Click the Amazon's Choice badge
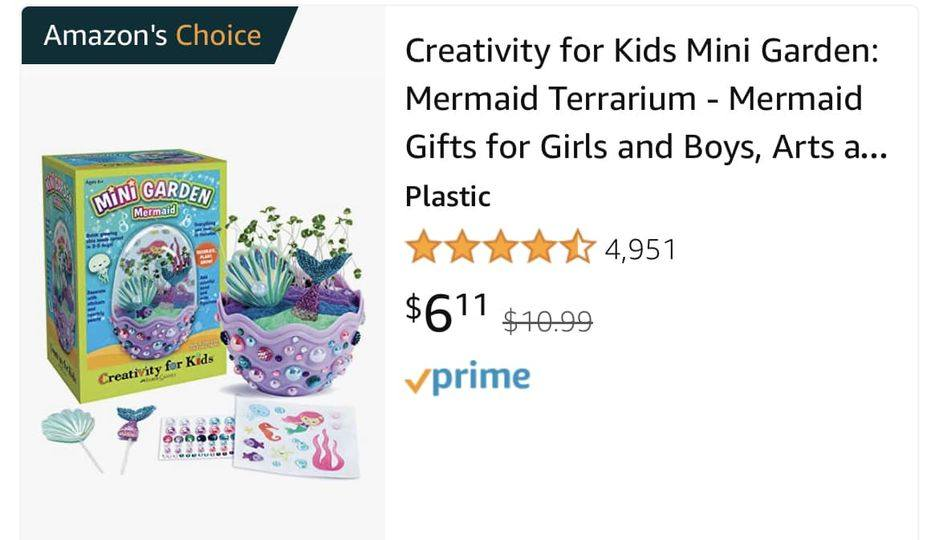The width and height of the screenshot is (939, 540). (x=152, y=36)
